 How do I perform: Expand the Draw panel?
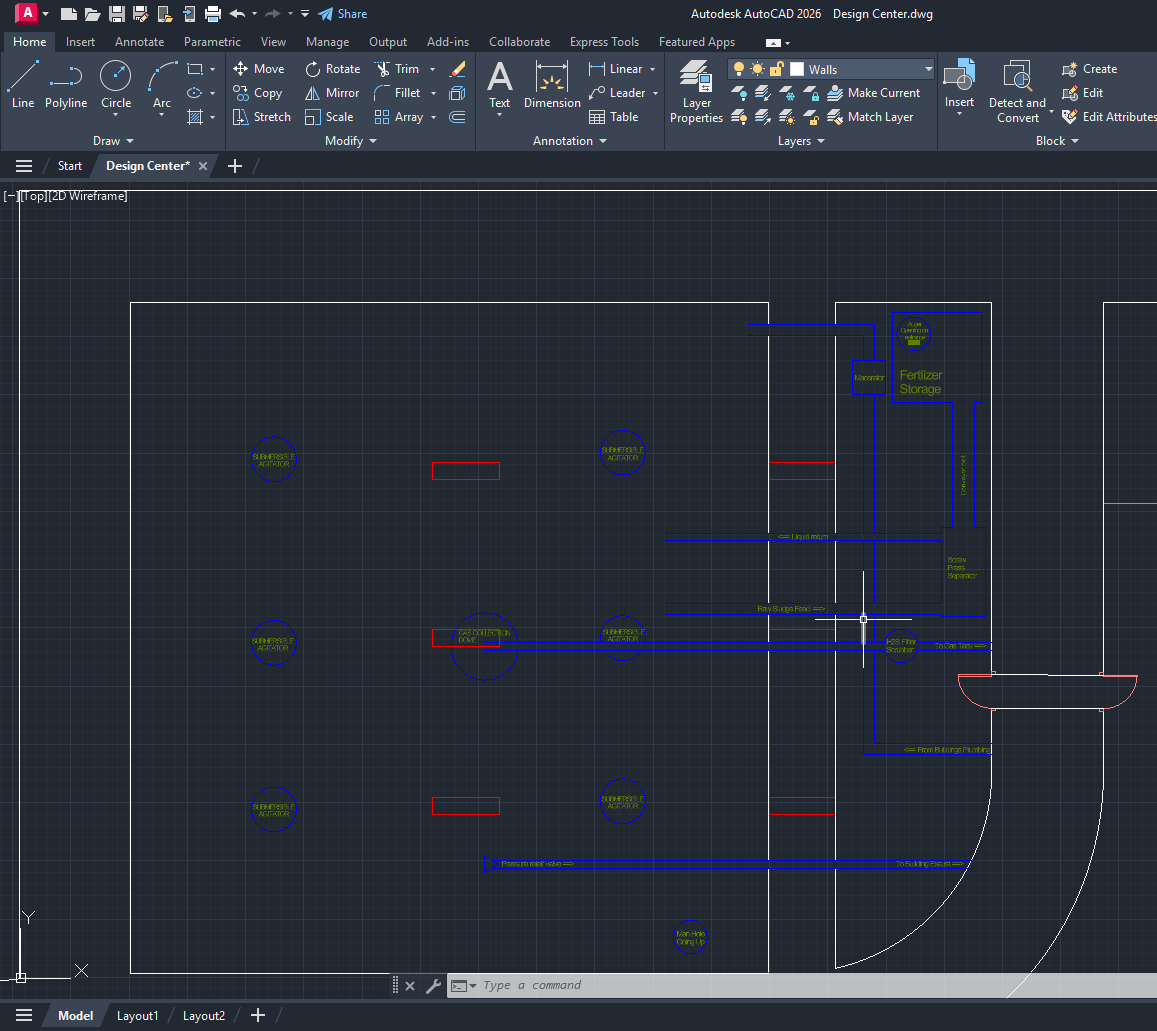113,140
